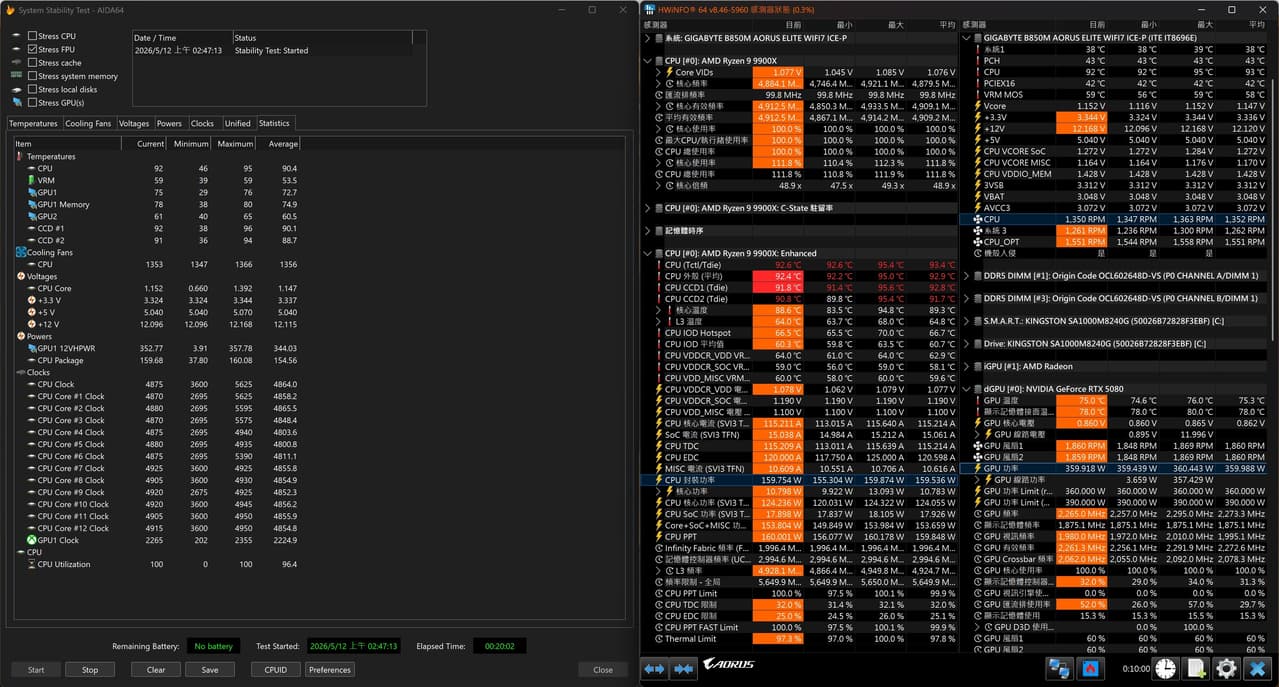This screenshot has width=1279, height=687.
Task: Click the expand columns arrows icon
Action: (654, 669)
